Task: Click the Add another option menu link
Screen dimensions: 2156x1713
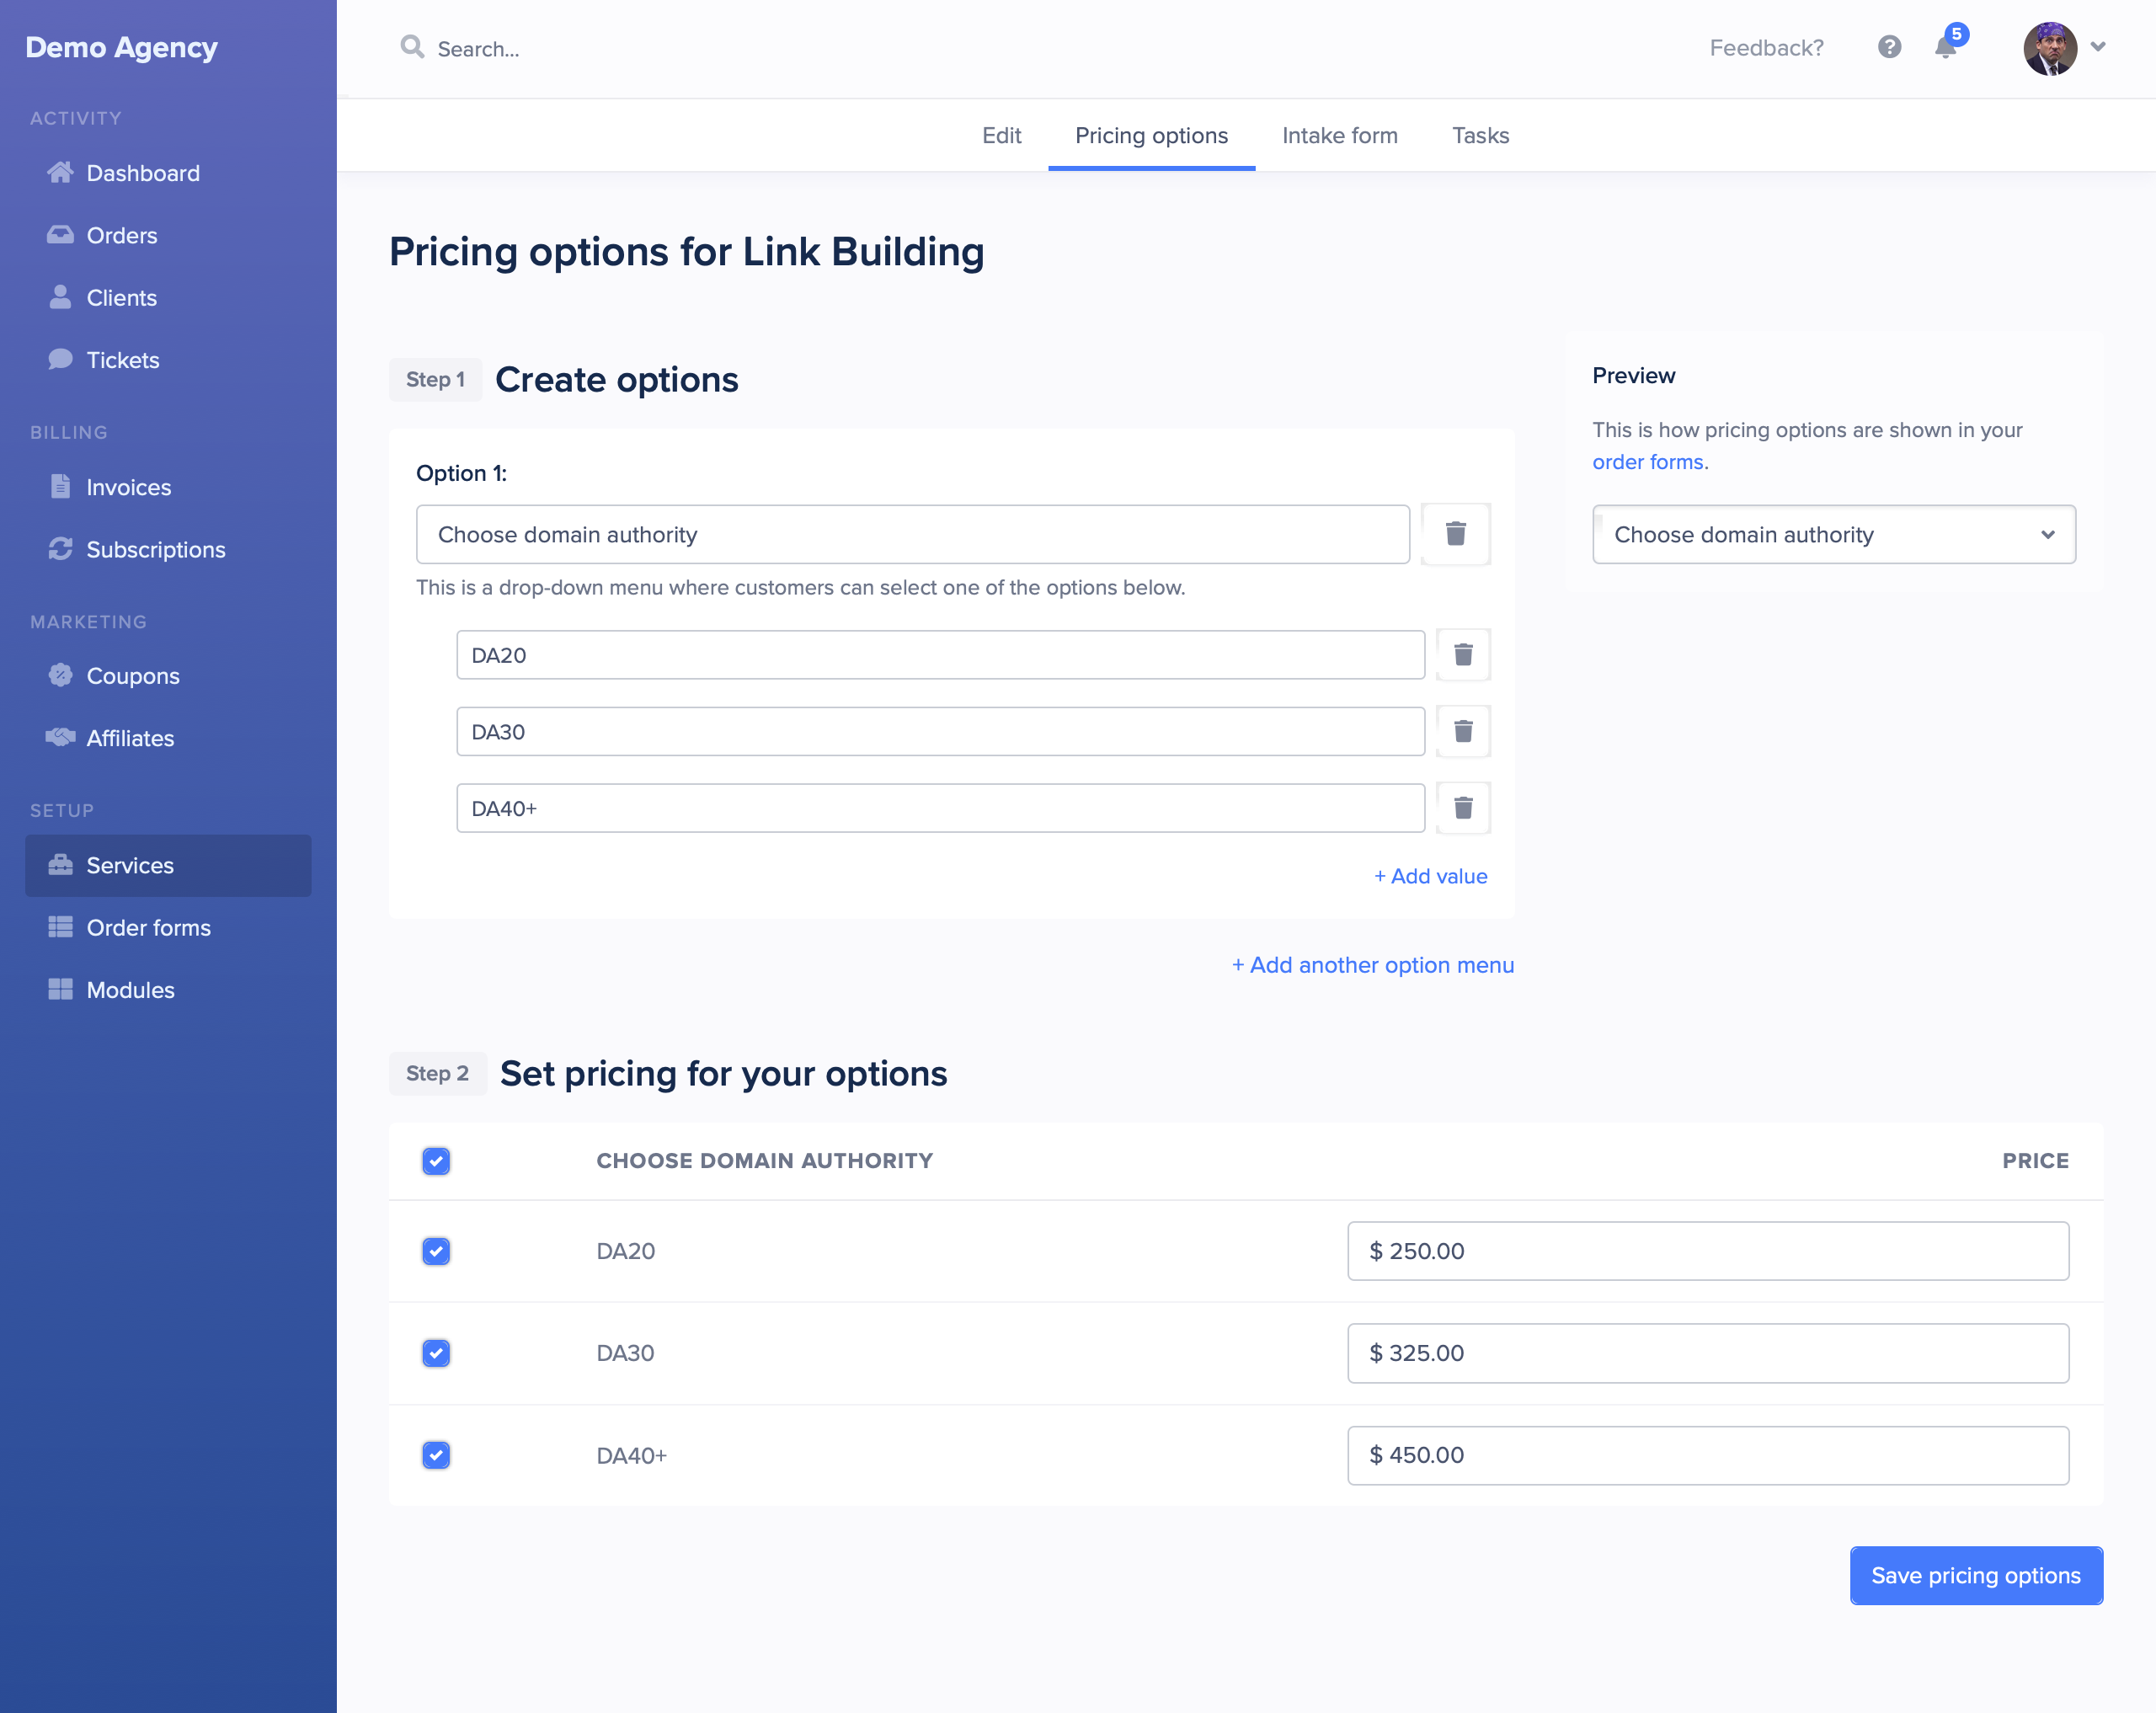Action: [x=1372, y=964]
